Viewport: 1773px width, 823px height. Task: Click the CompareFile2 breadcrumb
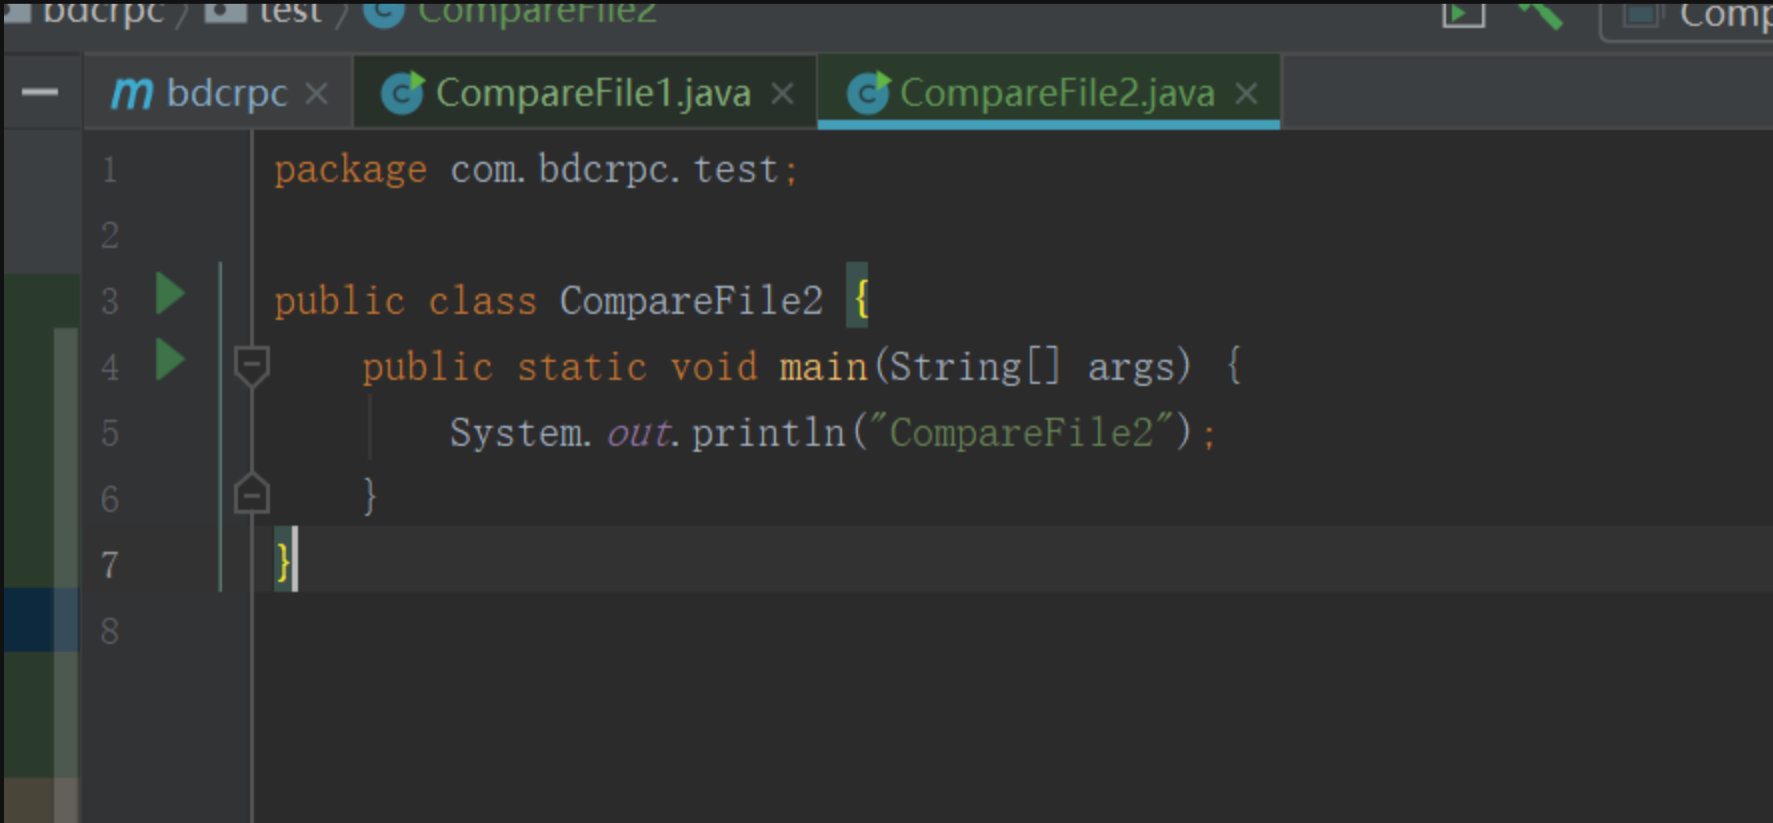[x=537, y=12]
